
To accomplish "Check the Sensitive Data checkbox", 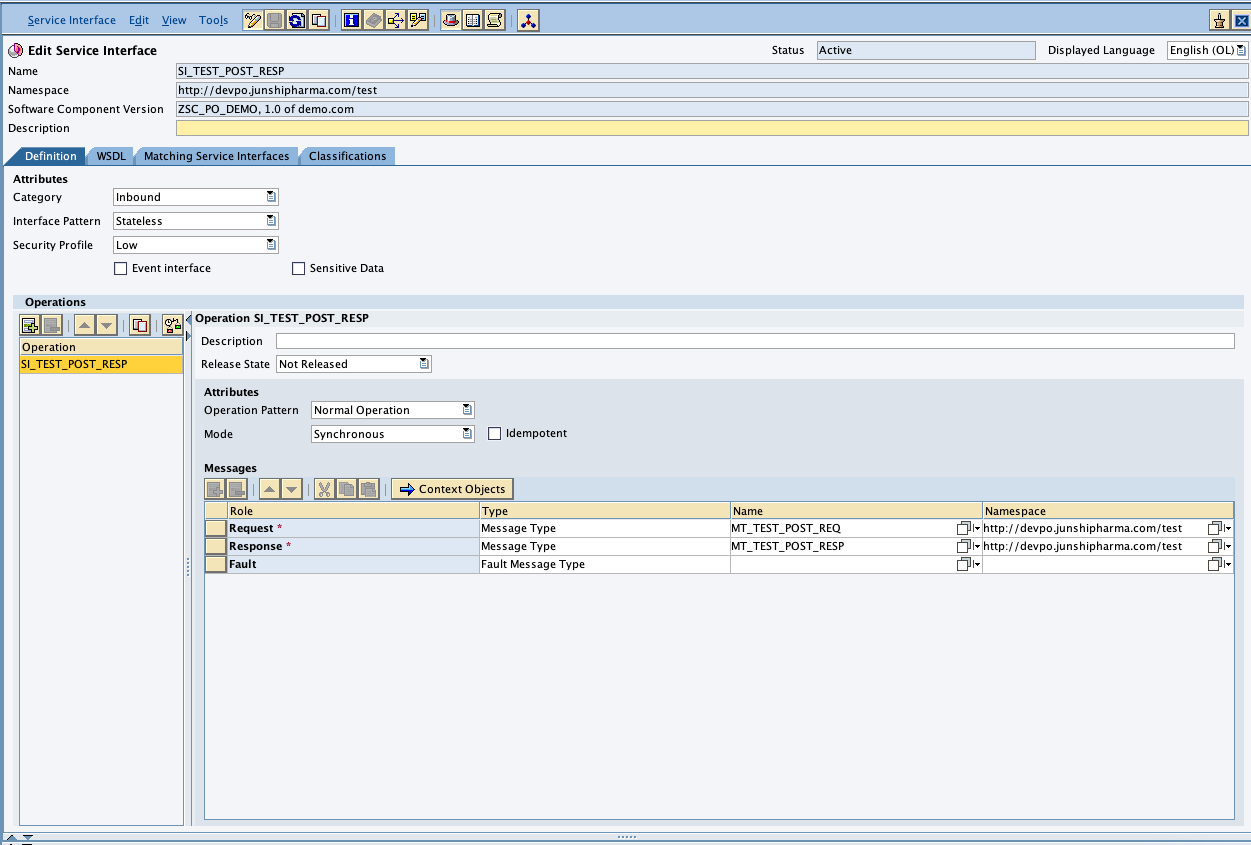I will 298,268.
